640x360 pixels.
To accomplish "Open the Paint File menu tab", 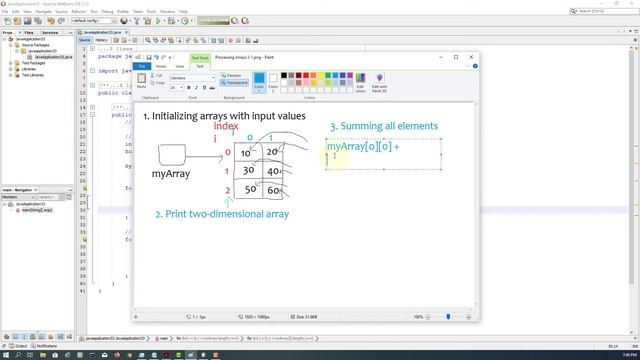I will point(142,66).
